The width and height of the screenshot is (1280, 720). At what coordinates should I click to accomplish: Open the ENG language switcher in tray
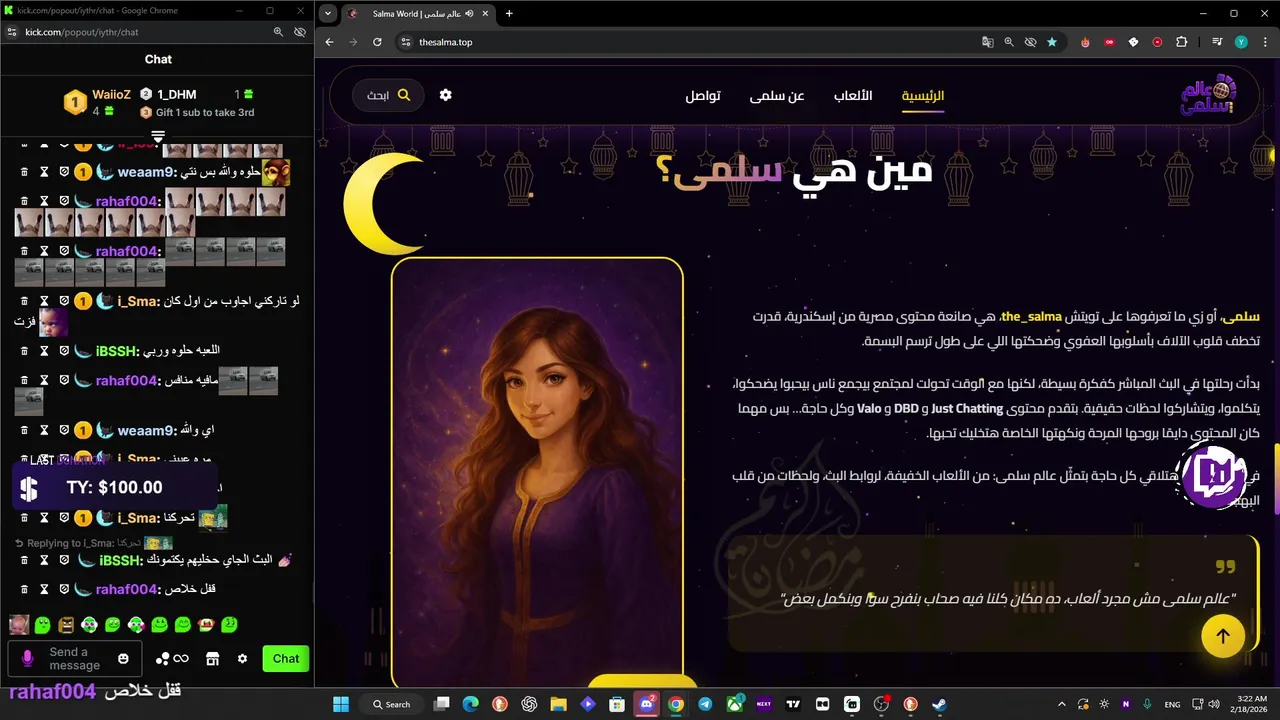1172,704
